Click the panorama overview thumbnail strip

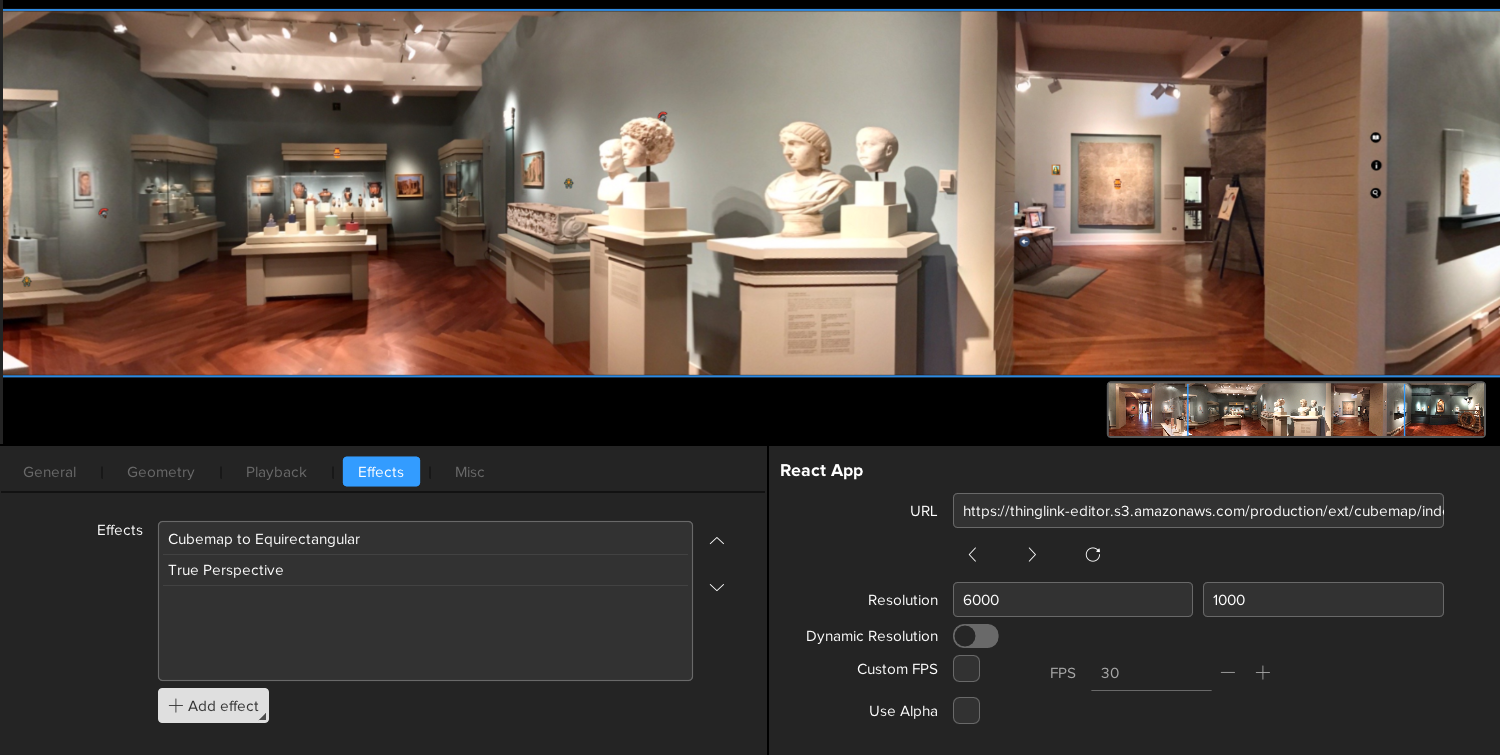tap(1295, 410)
